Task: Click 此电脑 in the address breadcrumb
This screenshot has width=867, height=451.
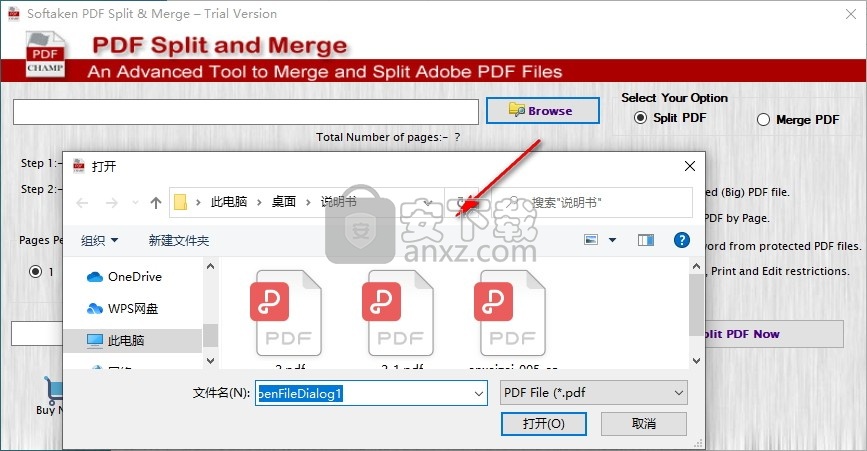Action: pos(228,202)
